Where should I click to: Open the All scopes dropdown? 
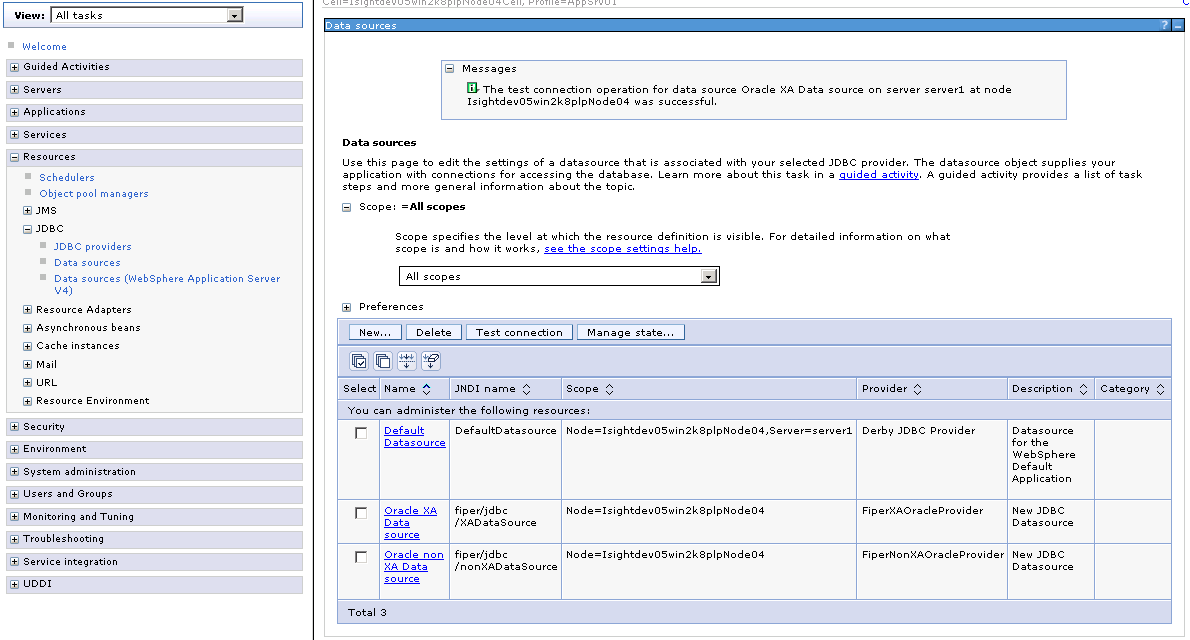(709, 277)
